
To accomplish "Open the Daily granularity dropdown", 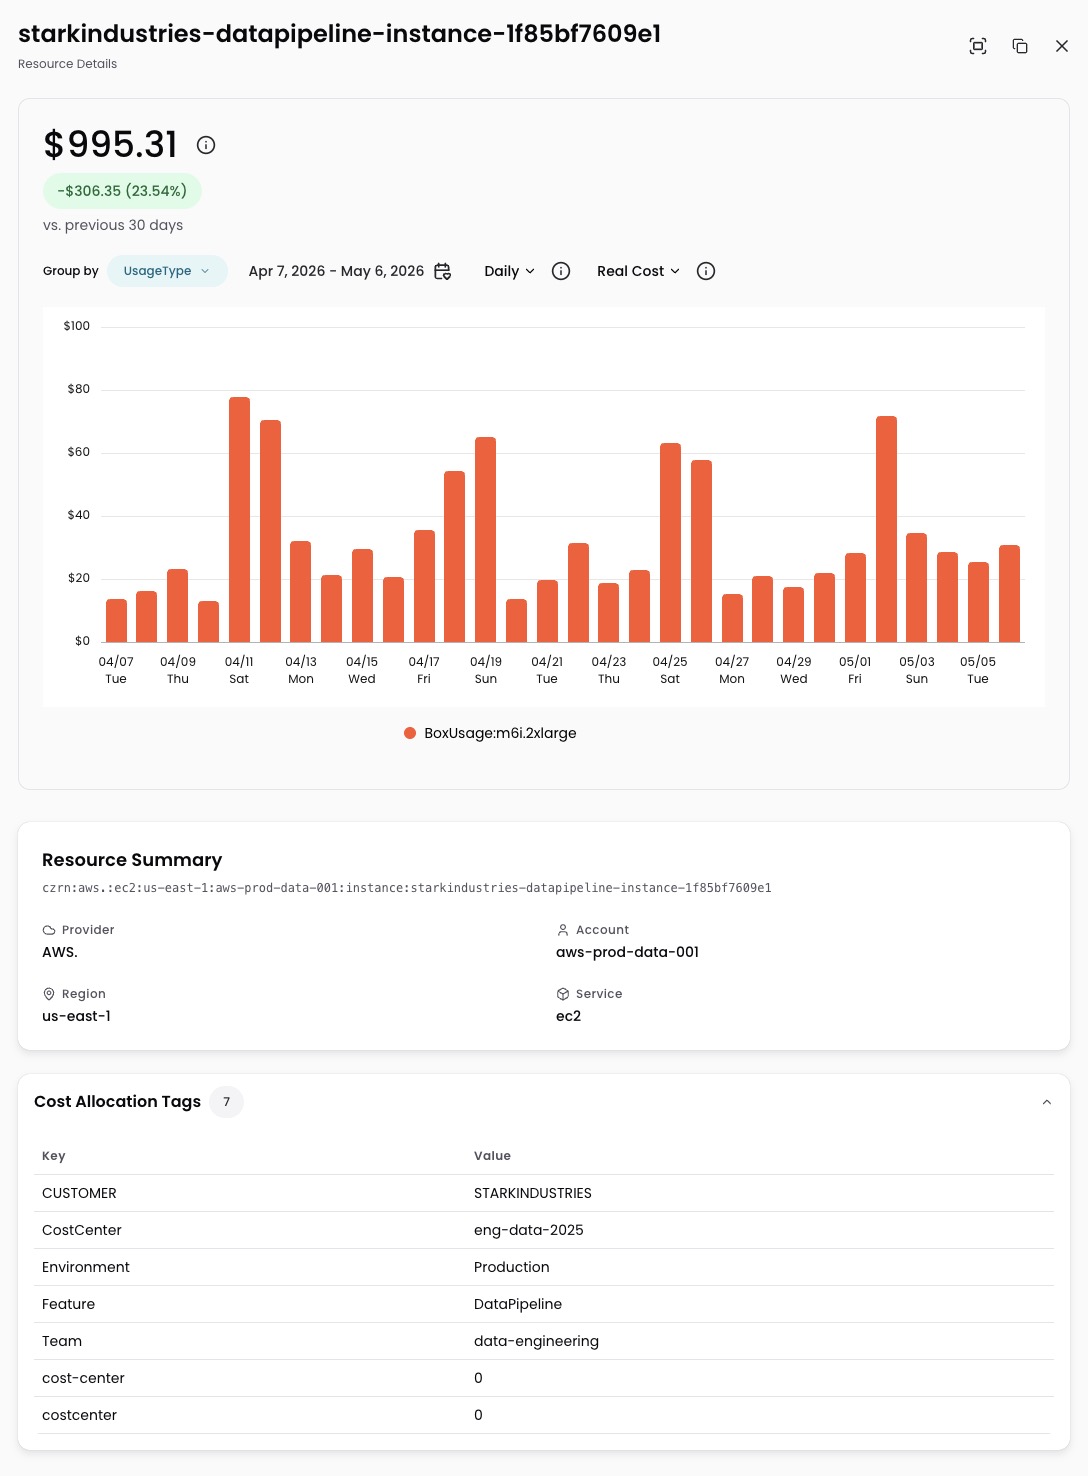I will [510, 271].
